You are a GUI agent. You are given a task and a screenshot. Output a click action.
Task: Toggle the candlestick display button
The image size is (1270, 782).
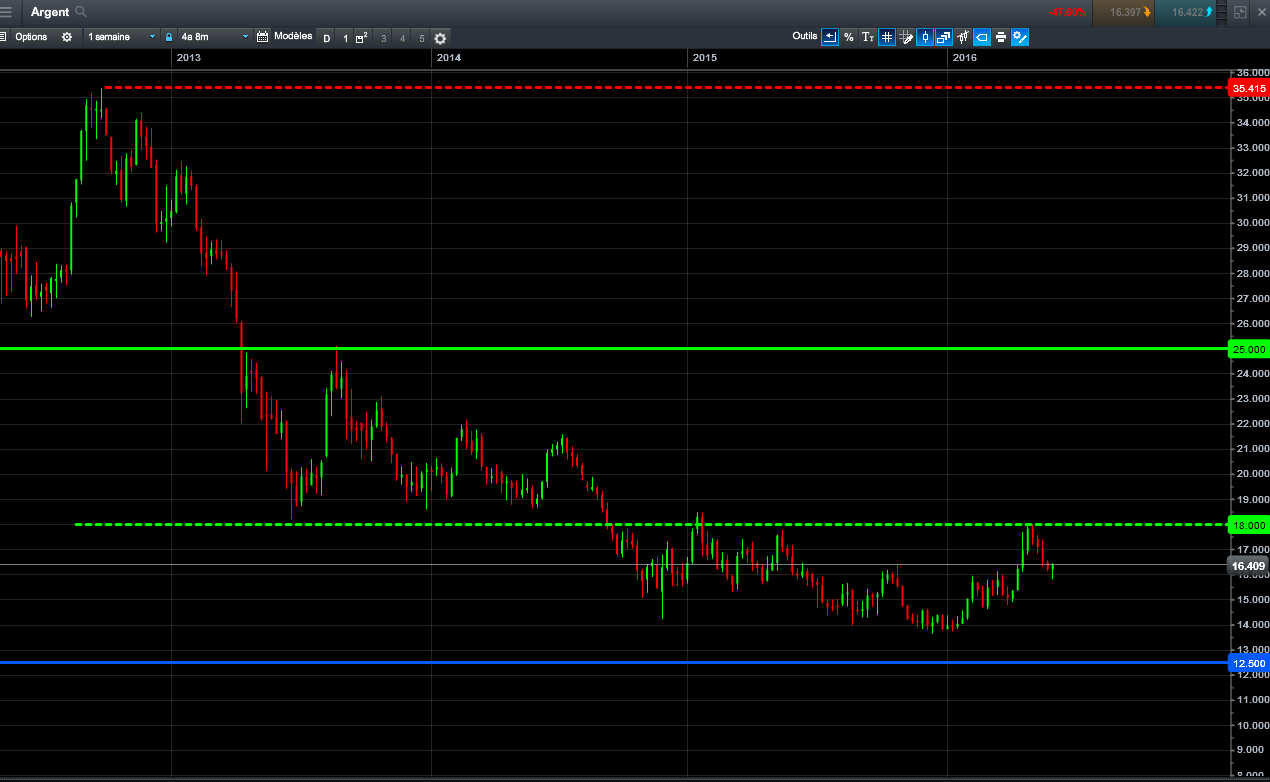(925, 37)
